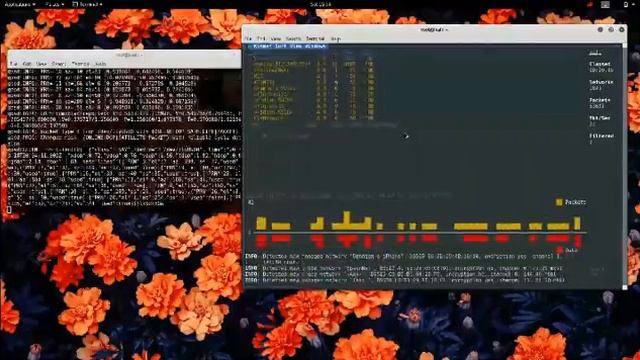The width and height of the screenshot is (640, 360).
Task: Open Terminal menu in the gpsd terminal window
Action: [80, 64]
